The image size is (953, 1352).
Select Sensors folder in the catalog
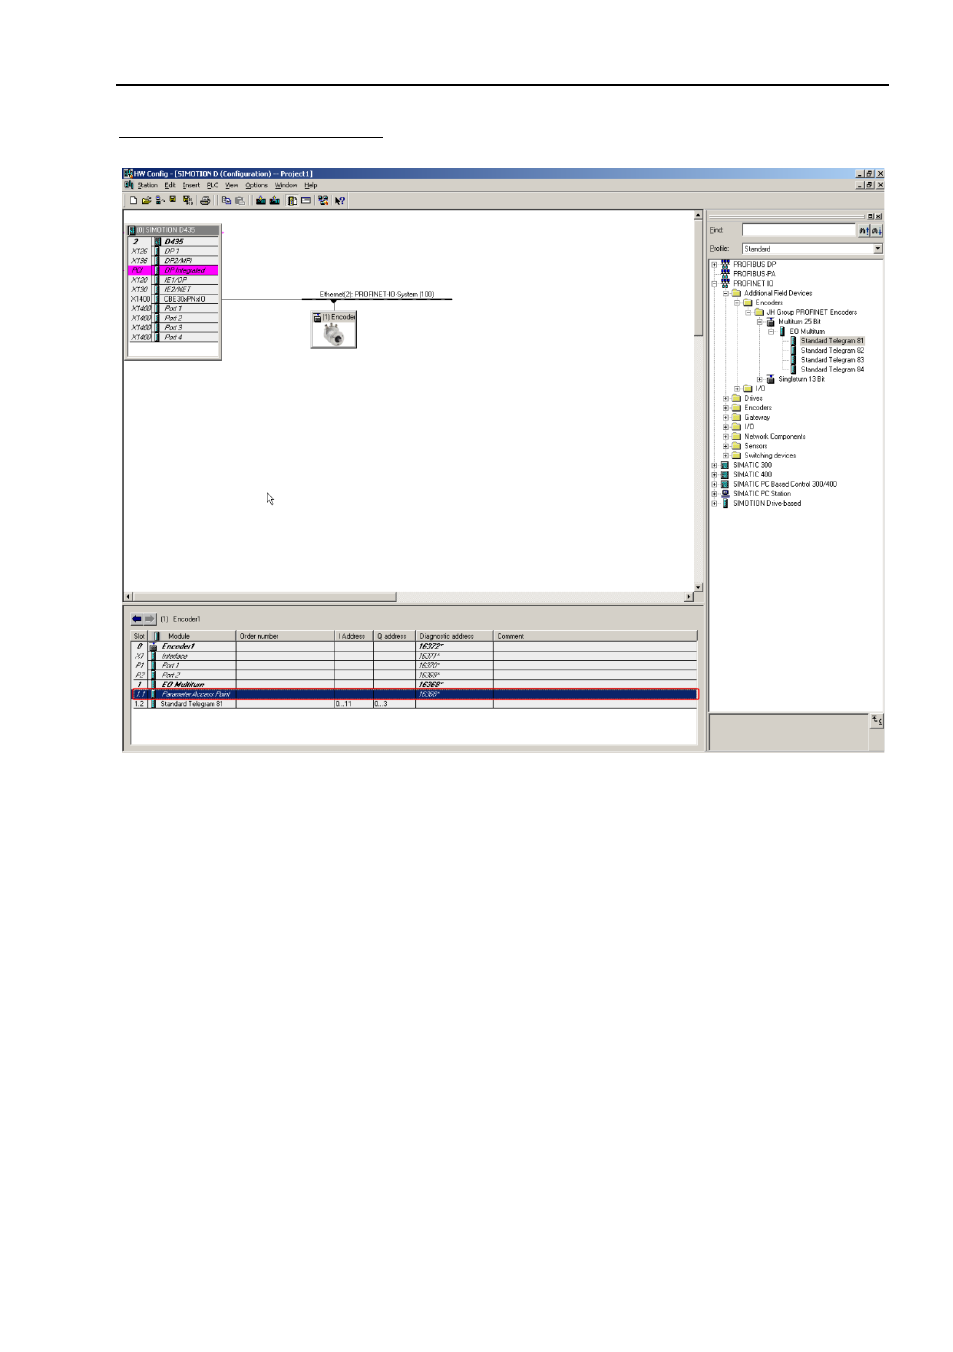pos(756,446)
